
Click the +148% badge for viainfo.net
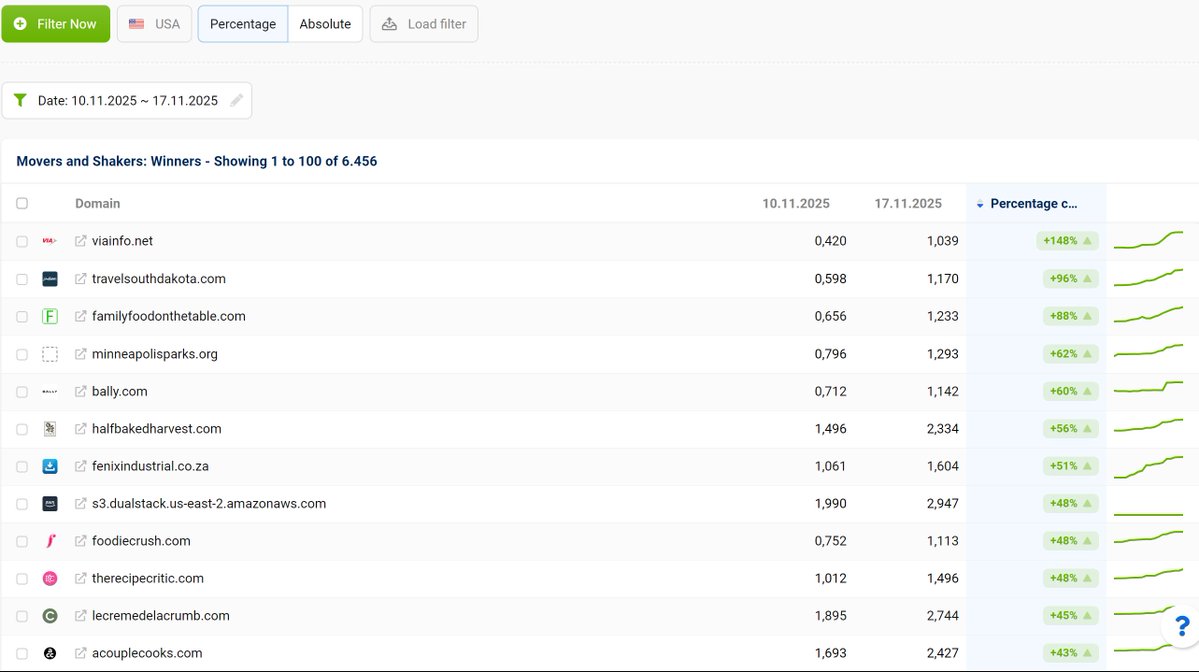pyautogui.click(x=1067, y=241)
